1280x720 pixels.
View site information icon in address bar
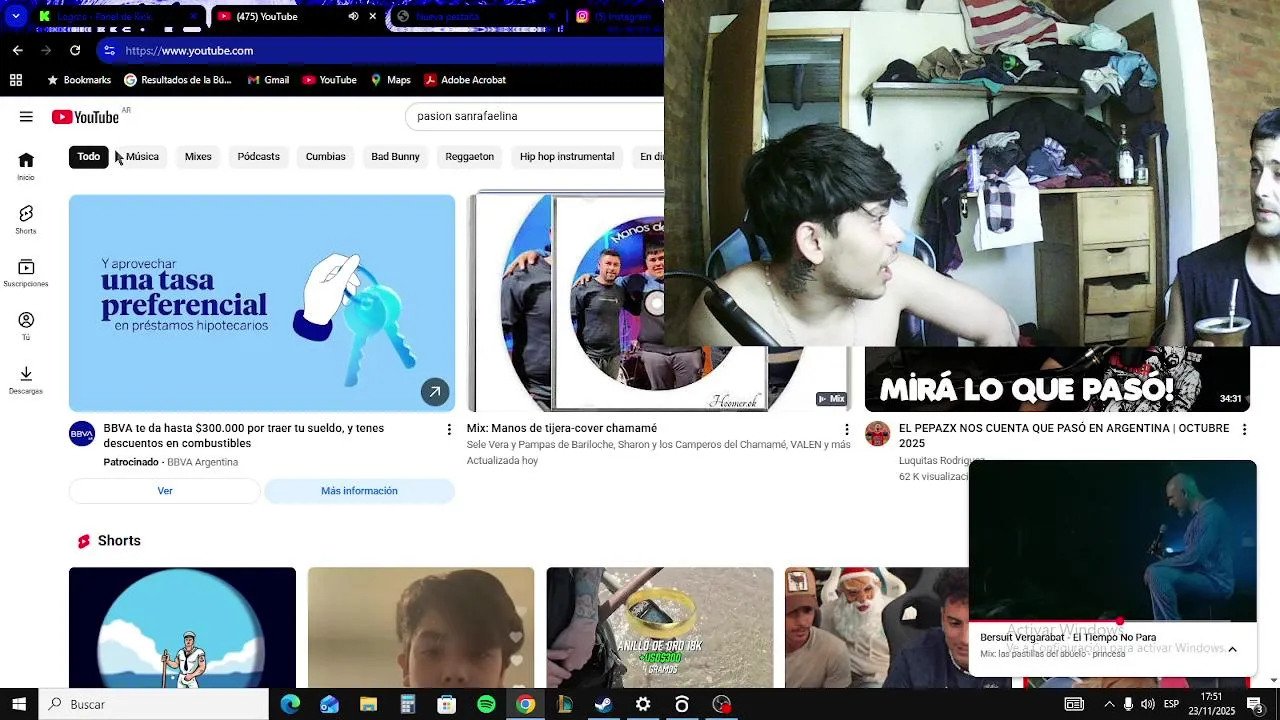[x=109, y=50]
